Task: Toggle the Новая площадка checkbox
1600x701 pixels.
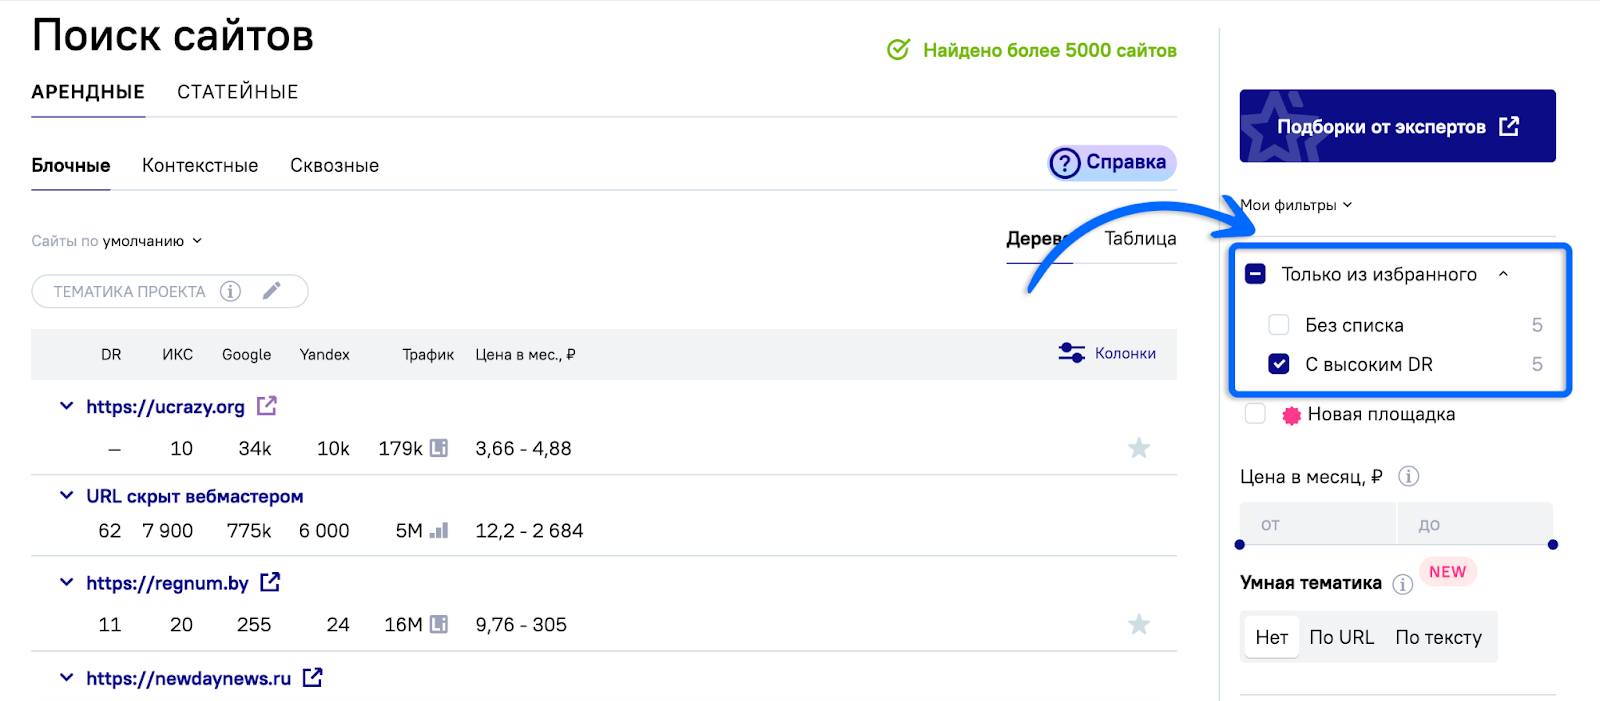Action: [1255, 414]
